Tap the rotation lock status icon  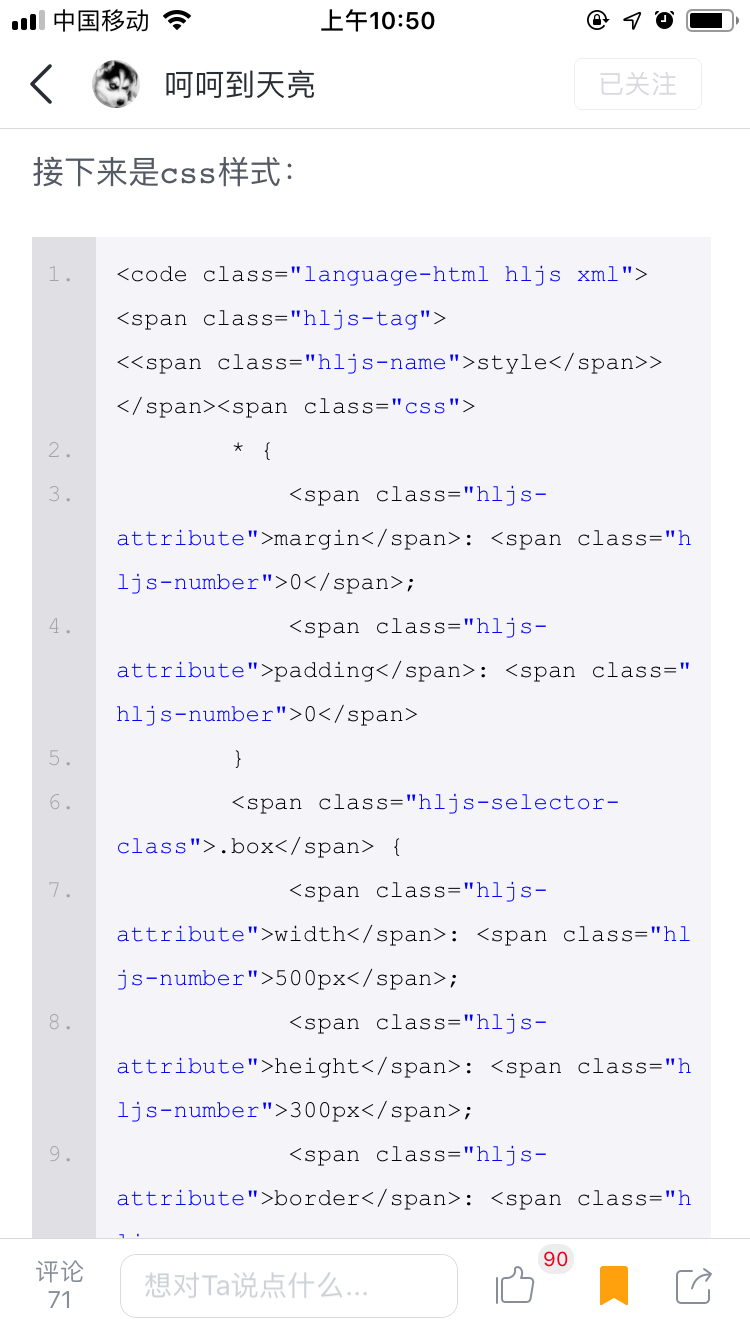pos(598,20)
